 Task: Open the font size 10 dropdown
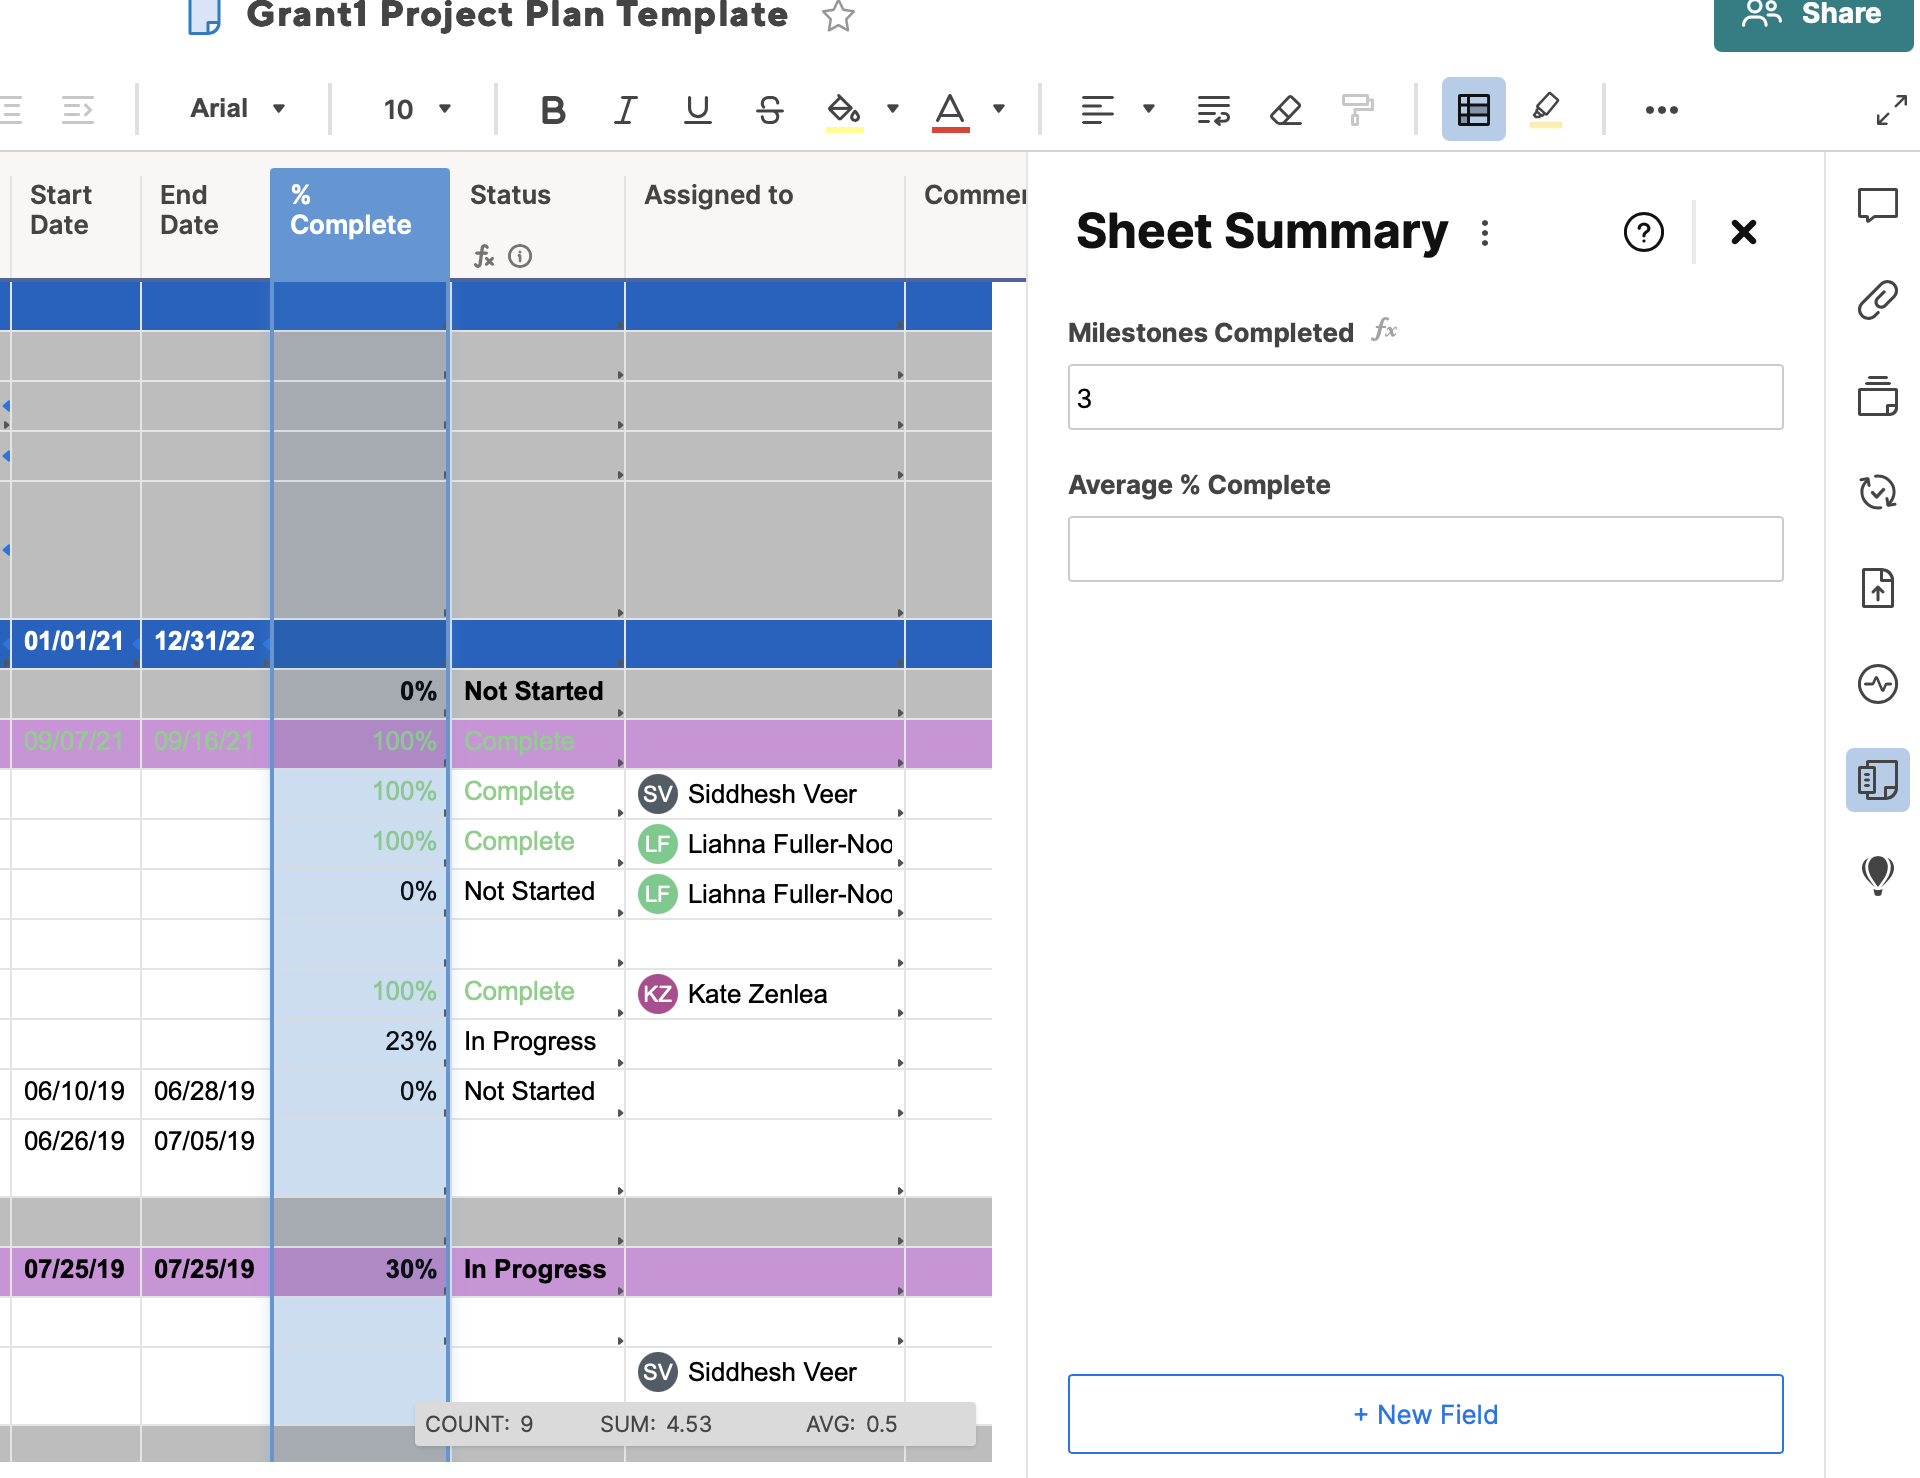click(x=417, y=110)
